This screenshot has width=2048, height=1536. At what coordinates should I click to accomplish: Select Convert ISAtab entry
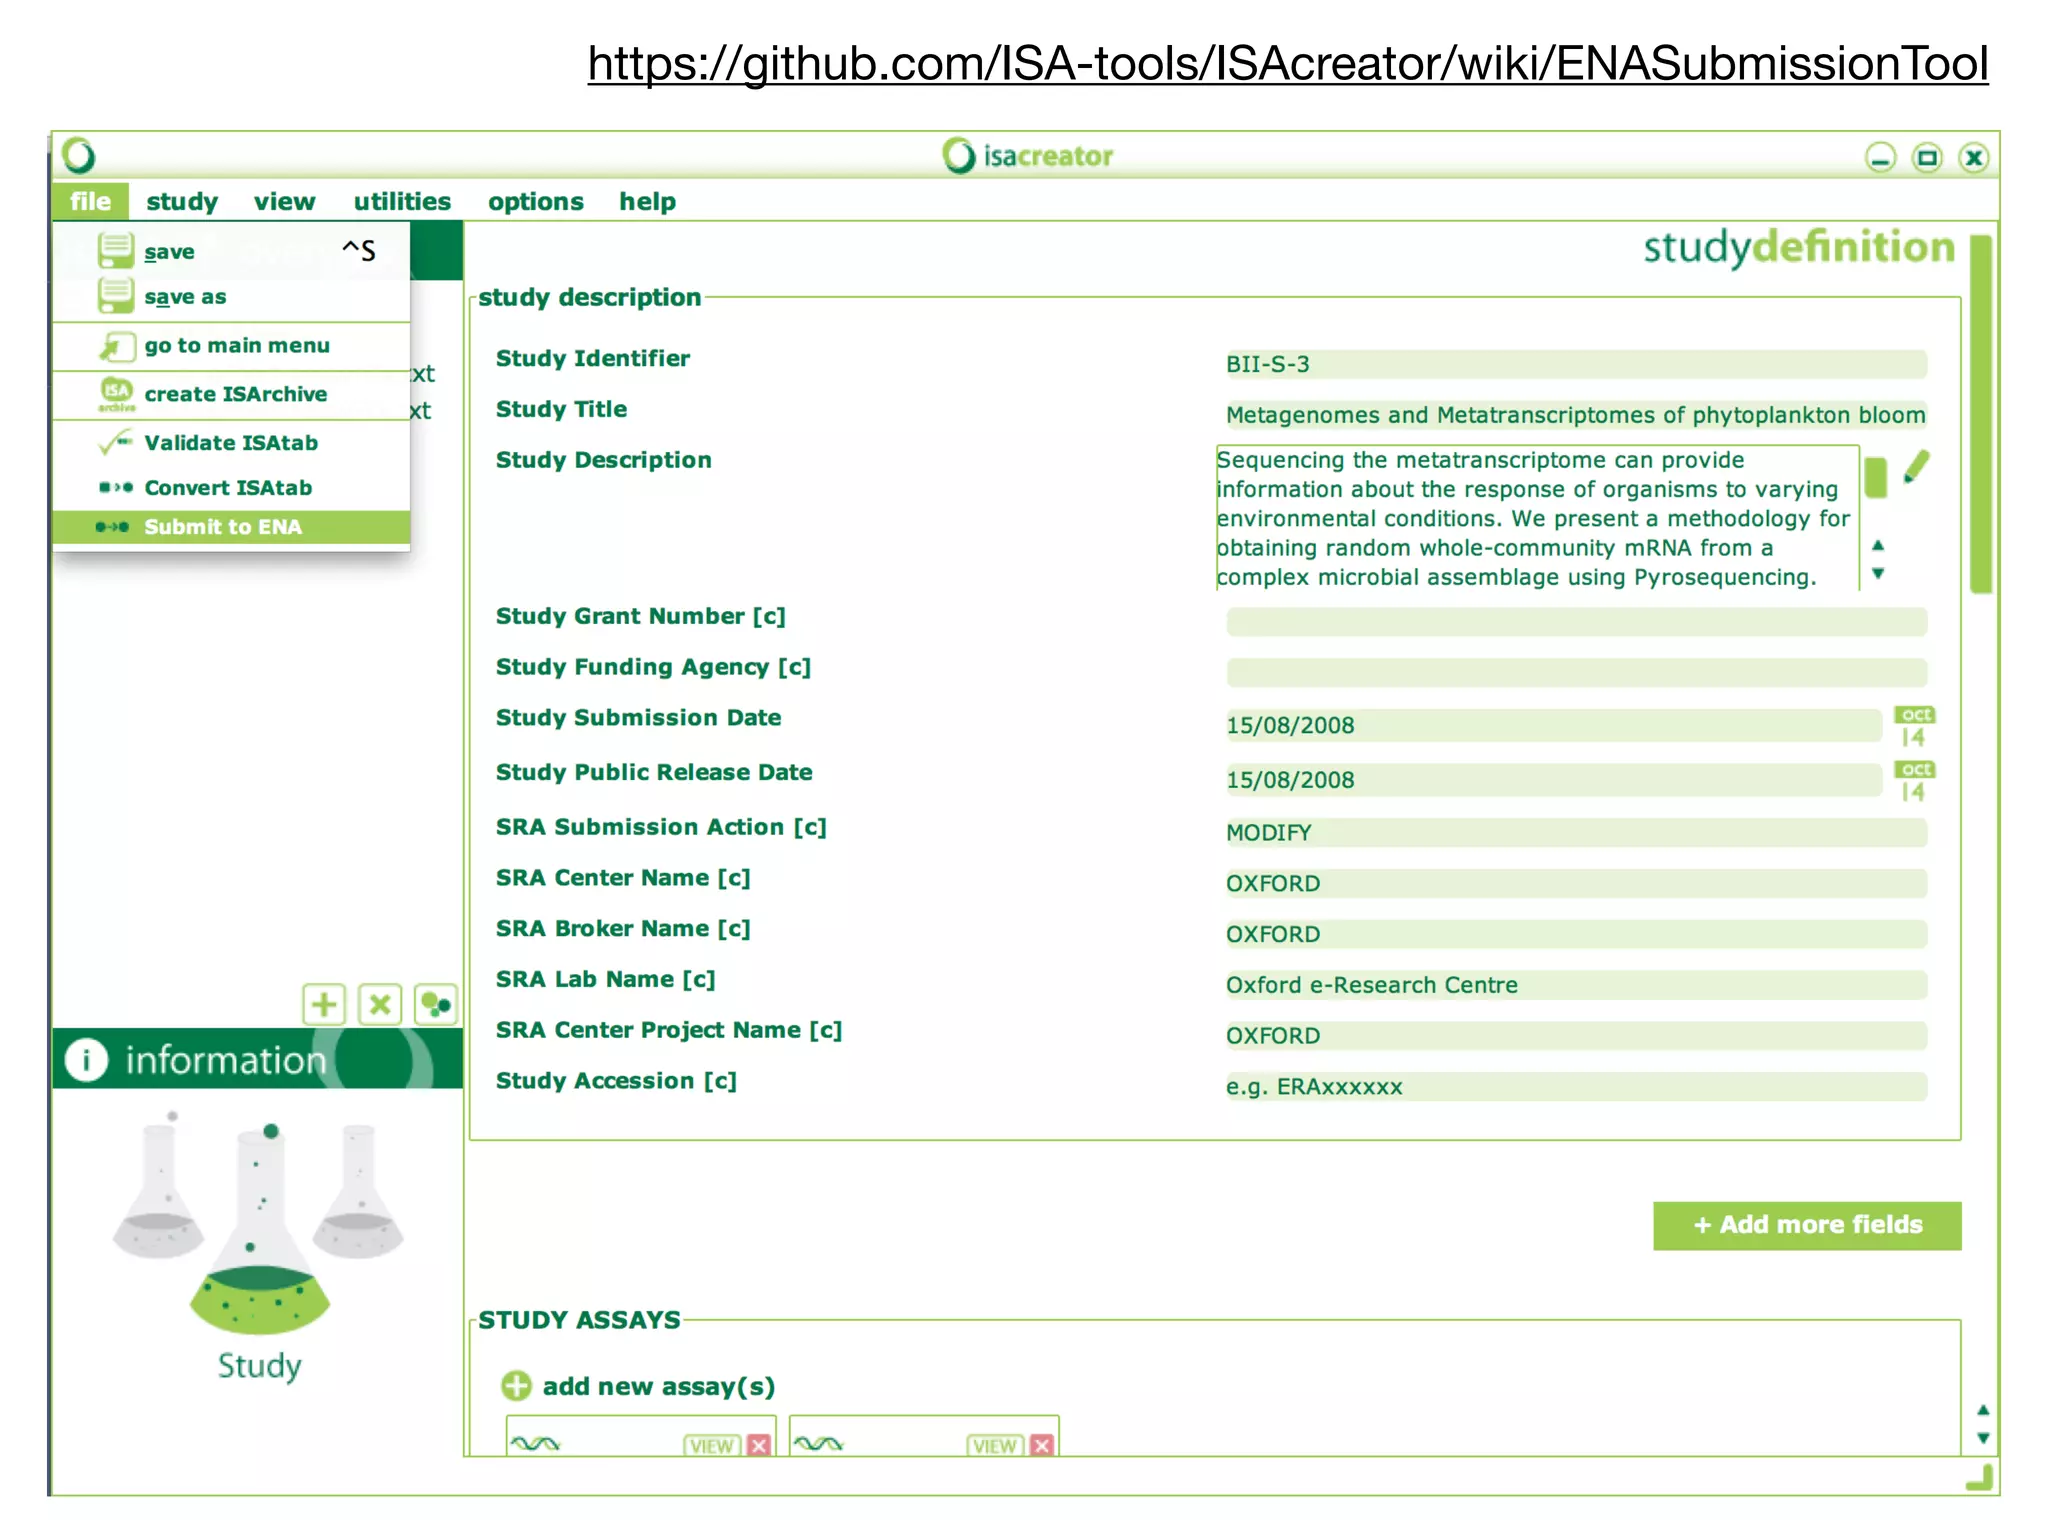231,487
